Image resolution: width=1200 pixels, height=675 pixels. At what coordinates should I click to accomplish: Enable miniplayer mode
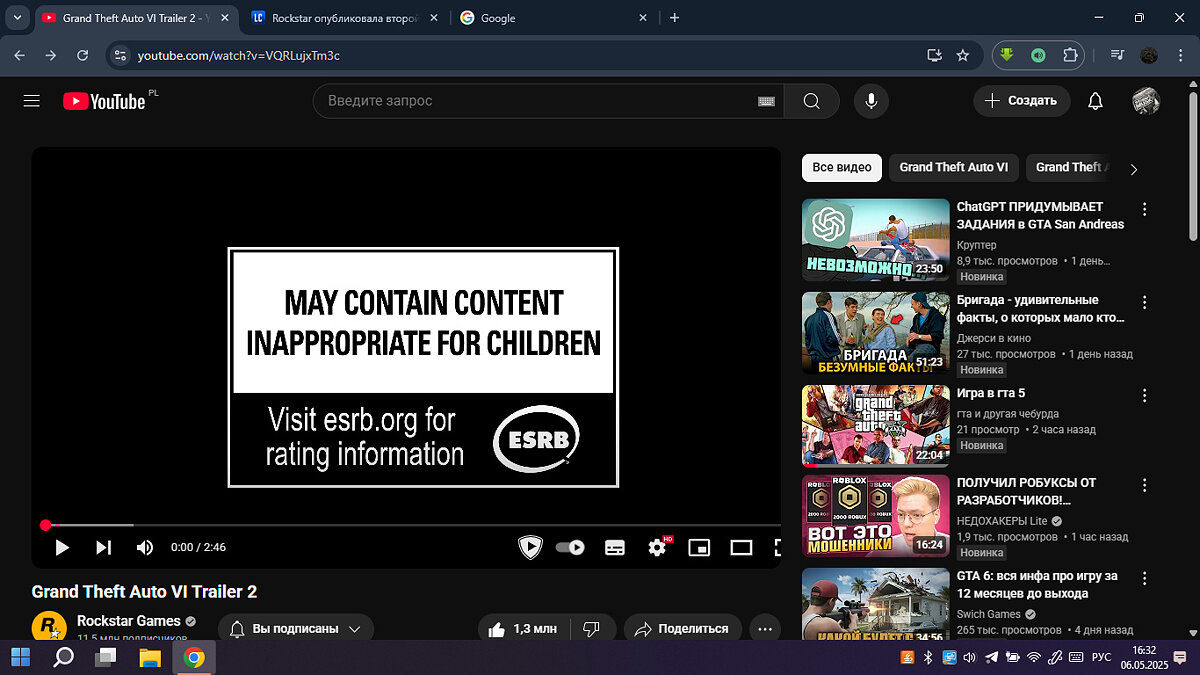[x=699, y=547]
